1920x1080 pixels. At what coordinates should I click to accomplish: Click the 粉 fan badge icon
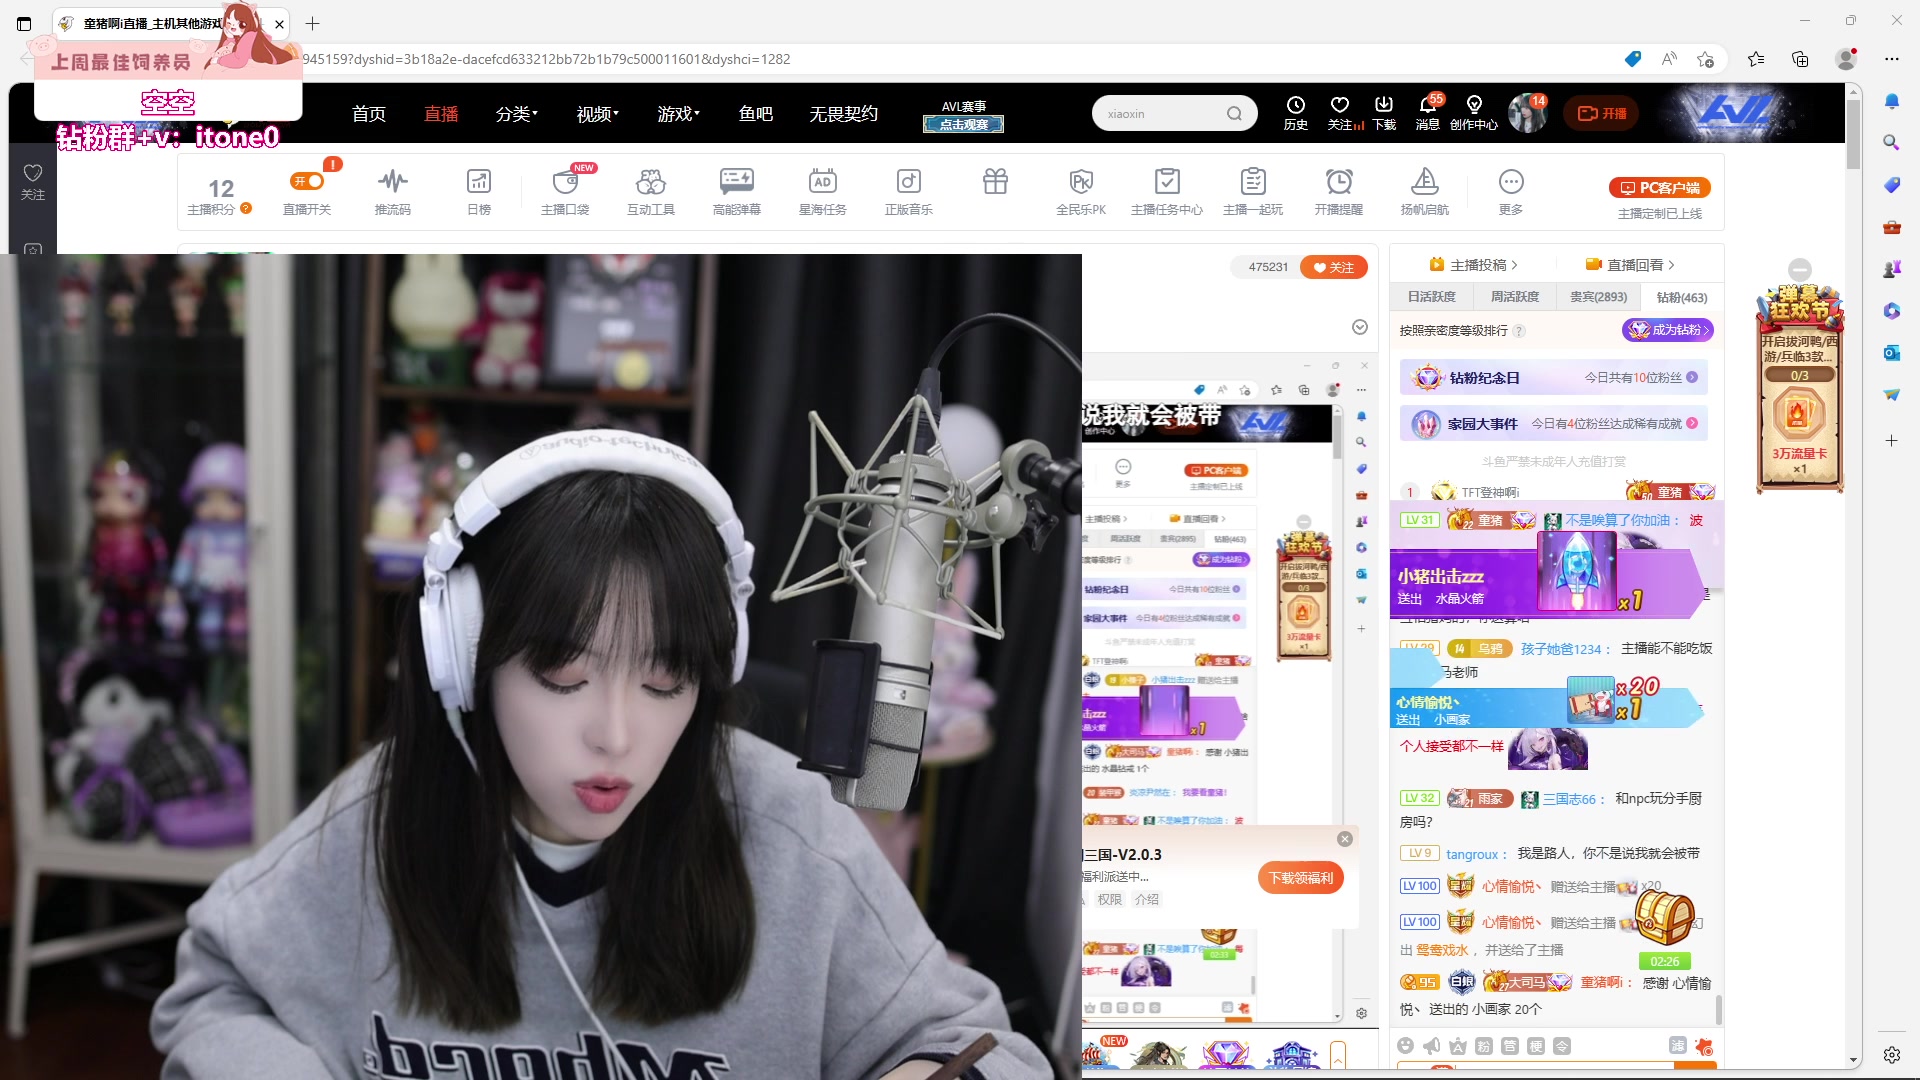click(x=1484, y=1046)
